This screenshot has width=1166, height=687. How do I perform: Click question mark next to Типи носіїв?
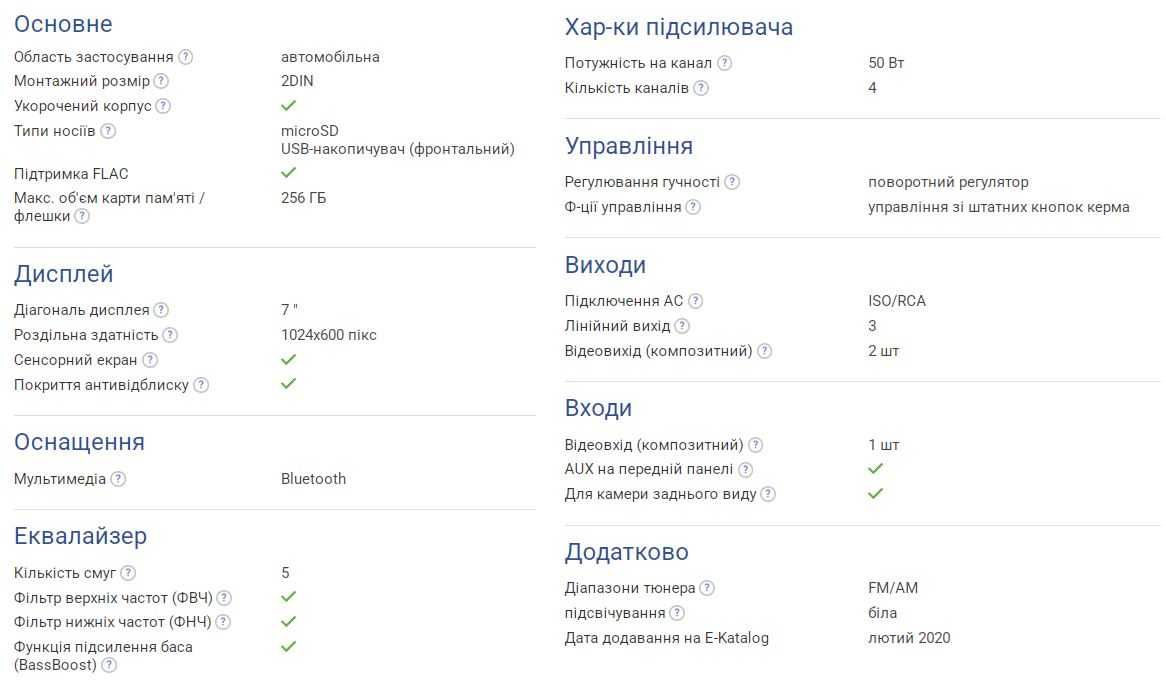108,131
